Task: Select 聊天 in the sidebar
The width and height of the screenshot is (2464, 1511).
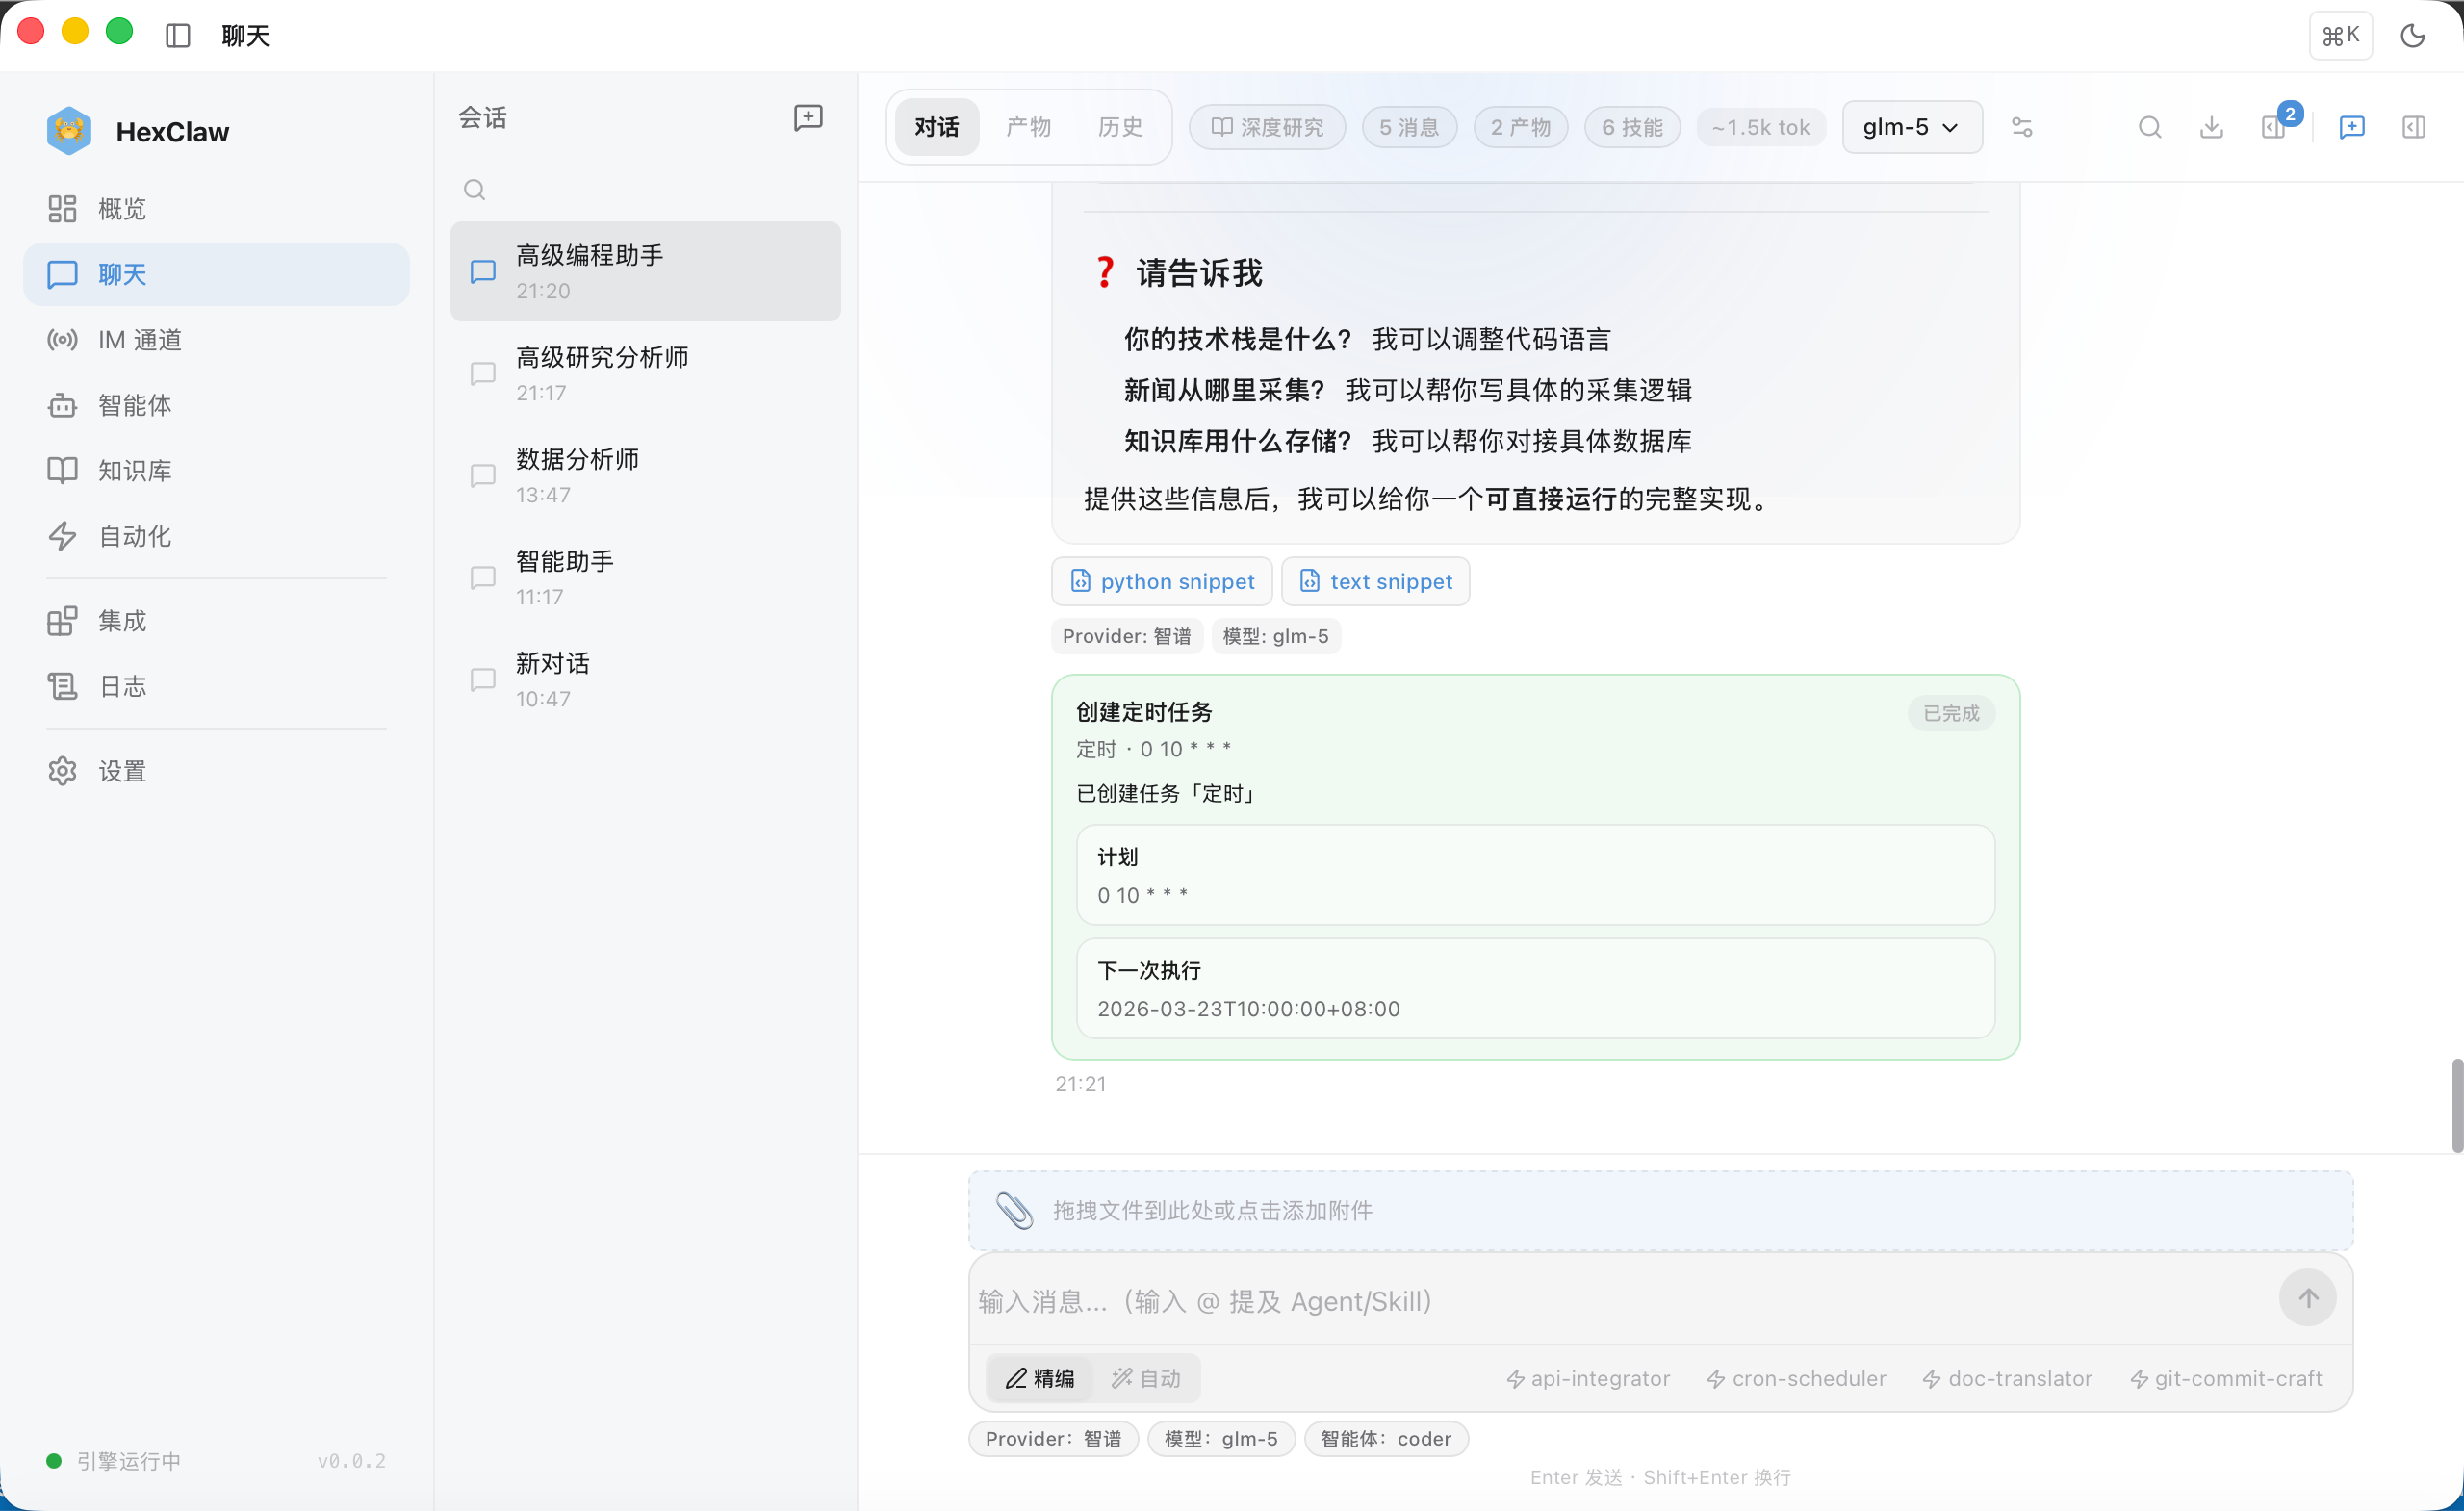Action: [216, 274]
